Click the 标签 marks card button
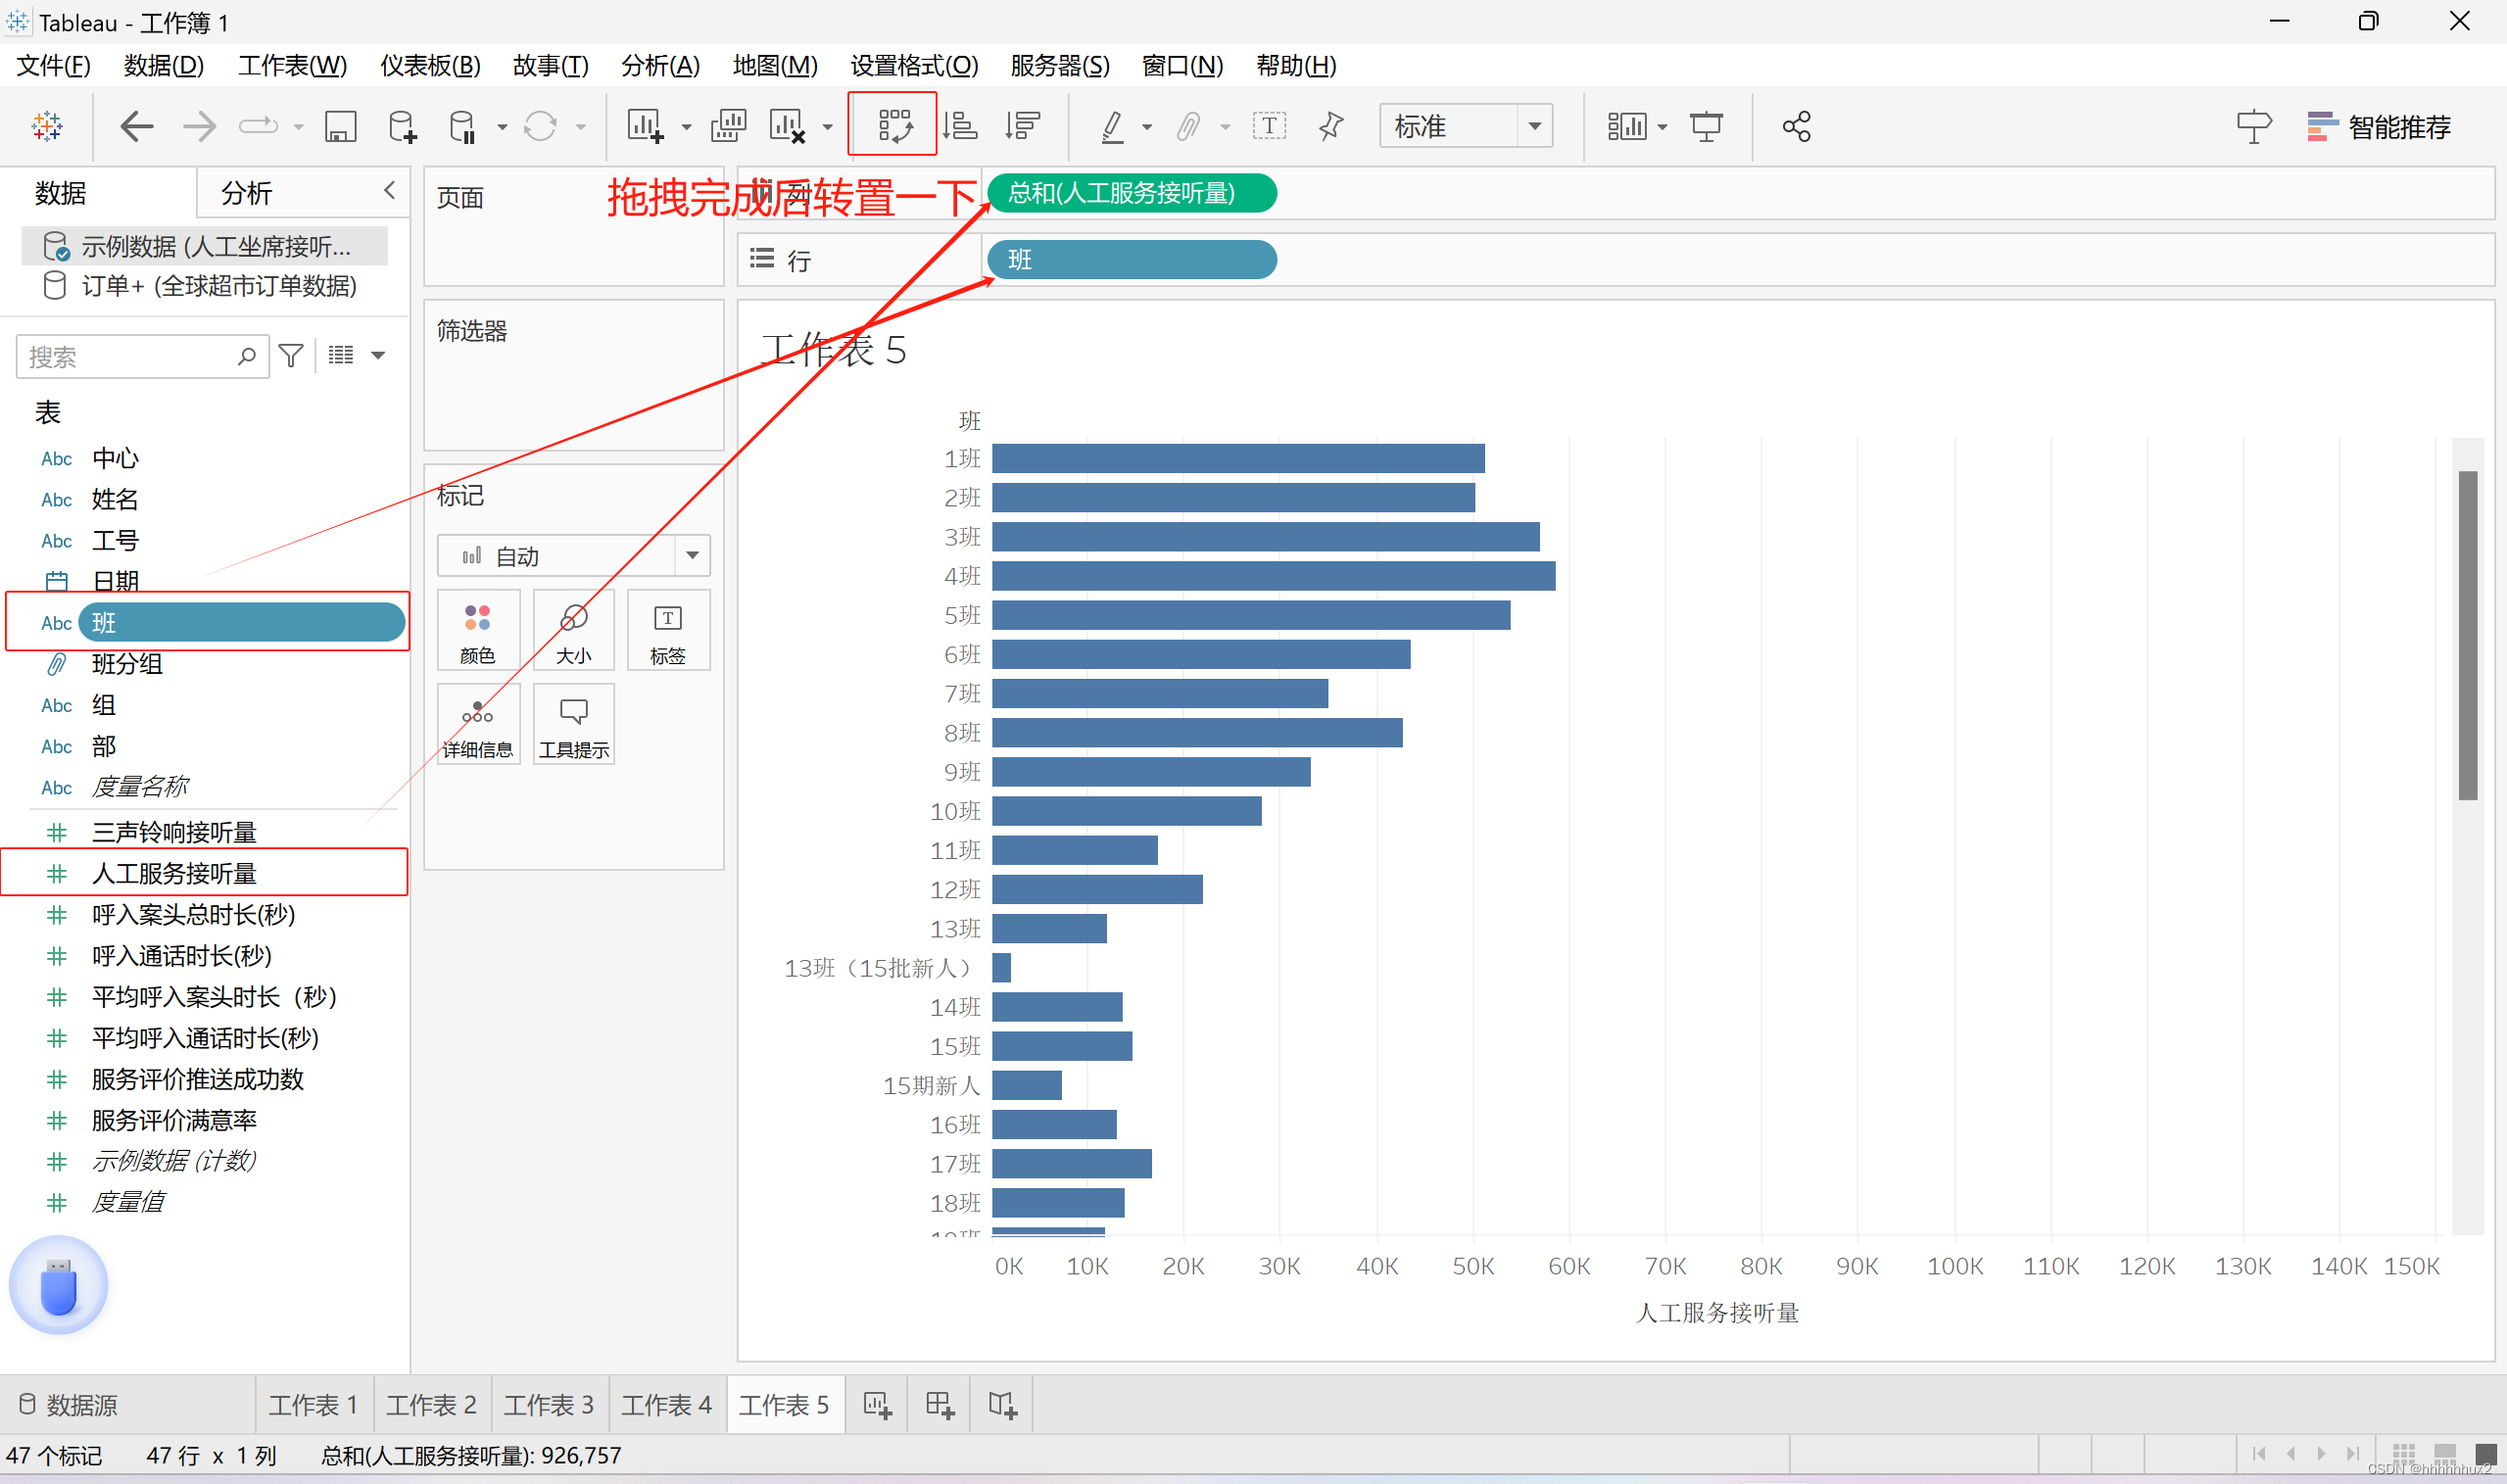Screen dimensions: 2507x1484 pyautogui.click(x=667, y=632)
